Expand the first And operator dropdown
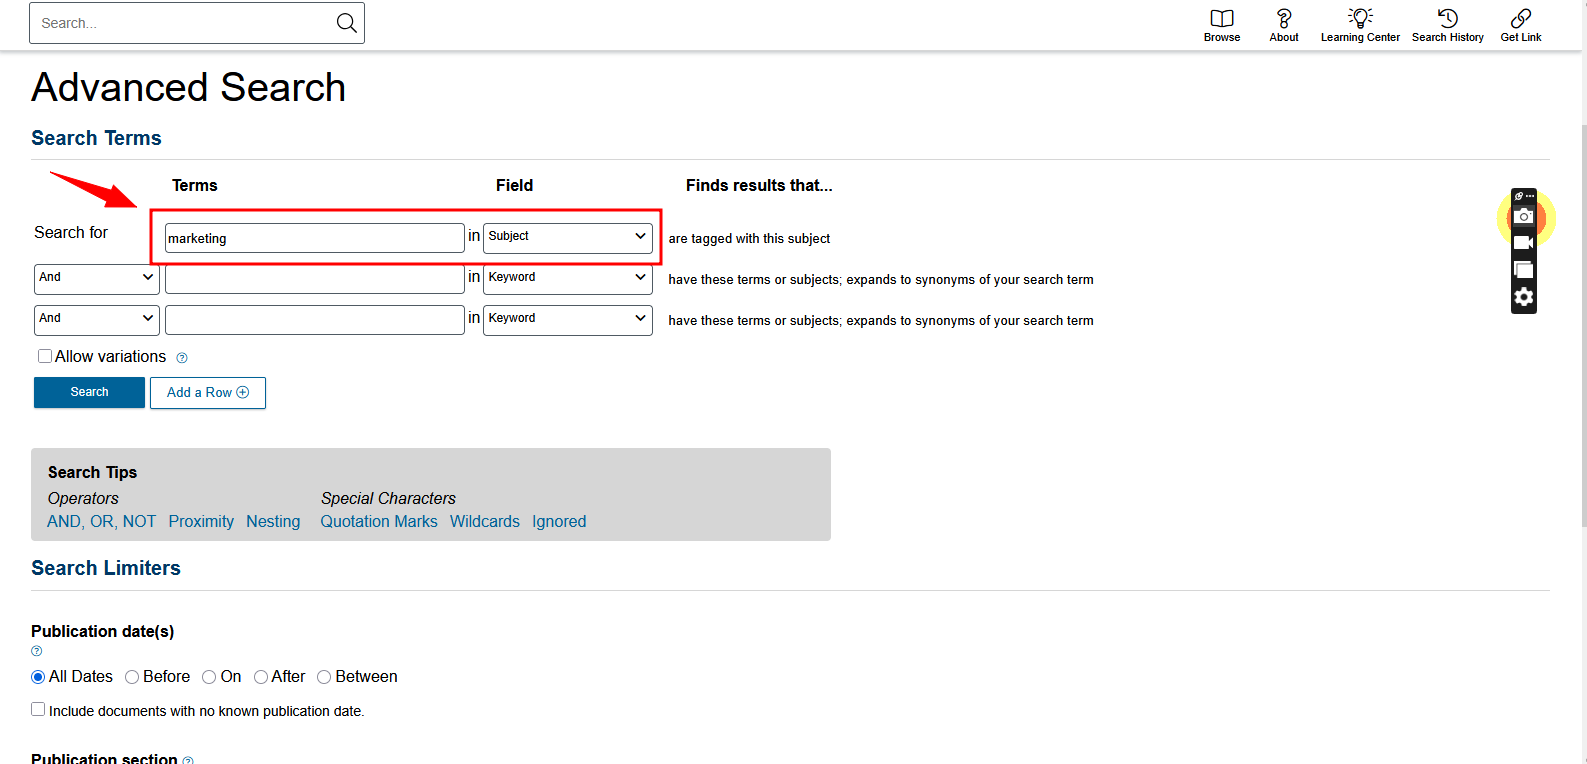The image size is (1587, 764). (96, 278)
